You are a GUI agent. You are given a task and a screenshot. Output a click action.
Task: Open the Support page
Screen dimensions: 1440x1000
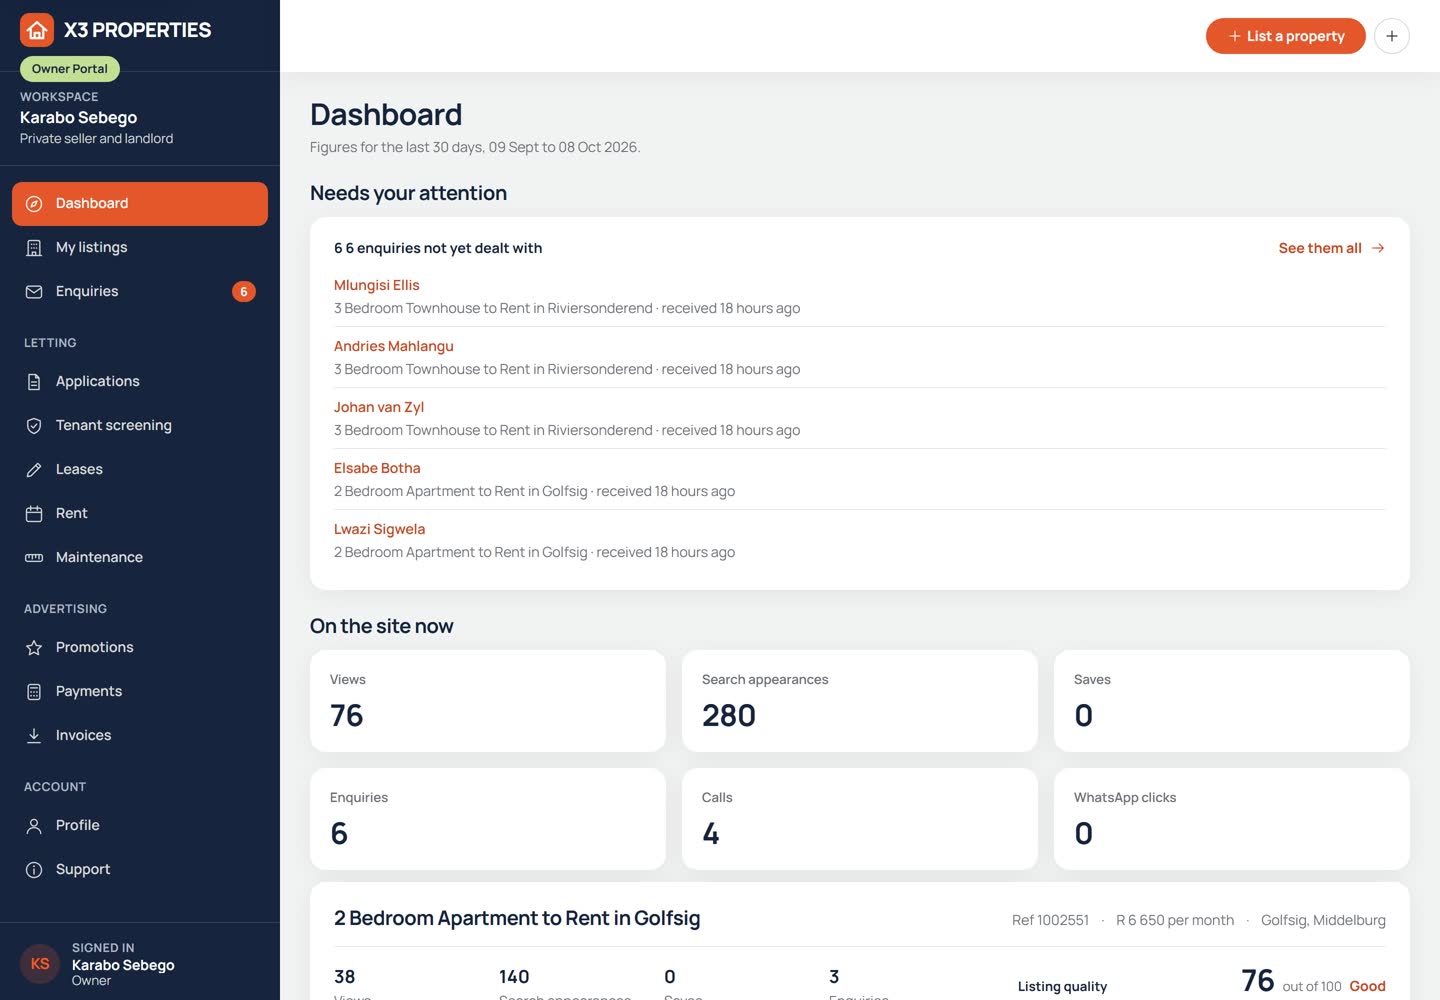[x=140, y=870]
